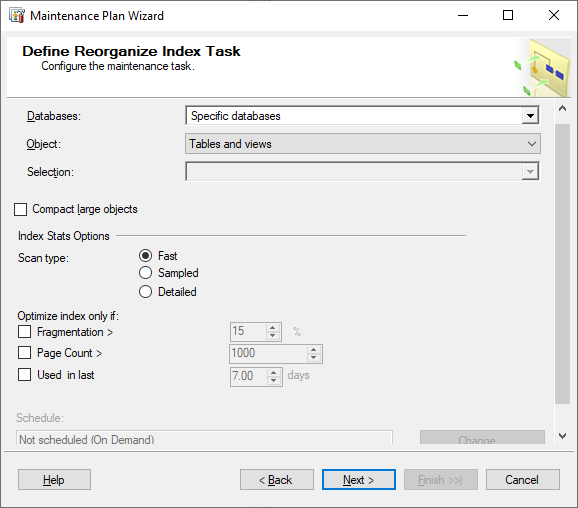This screenshot has height=508, width=578.
Task: Select the Detailed scan type
Action: [145, 292]
